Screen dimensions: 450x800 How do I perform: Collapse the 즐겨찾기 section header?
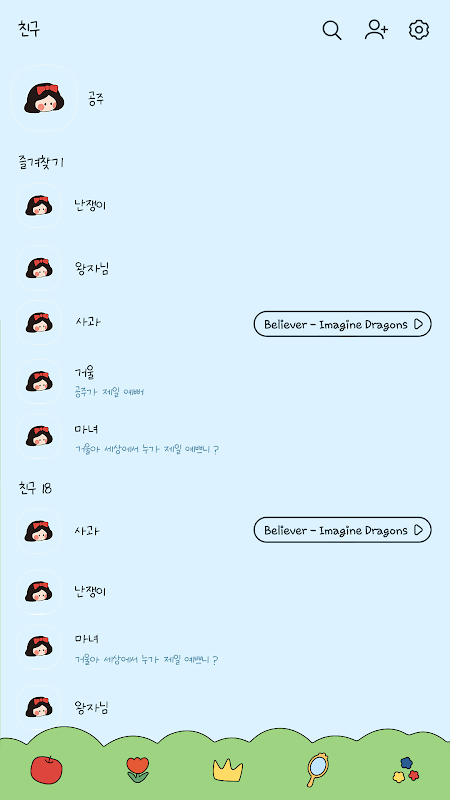coord(41,163)
